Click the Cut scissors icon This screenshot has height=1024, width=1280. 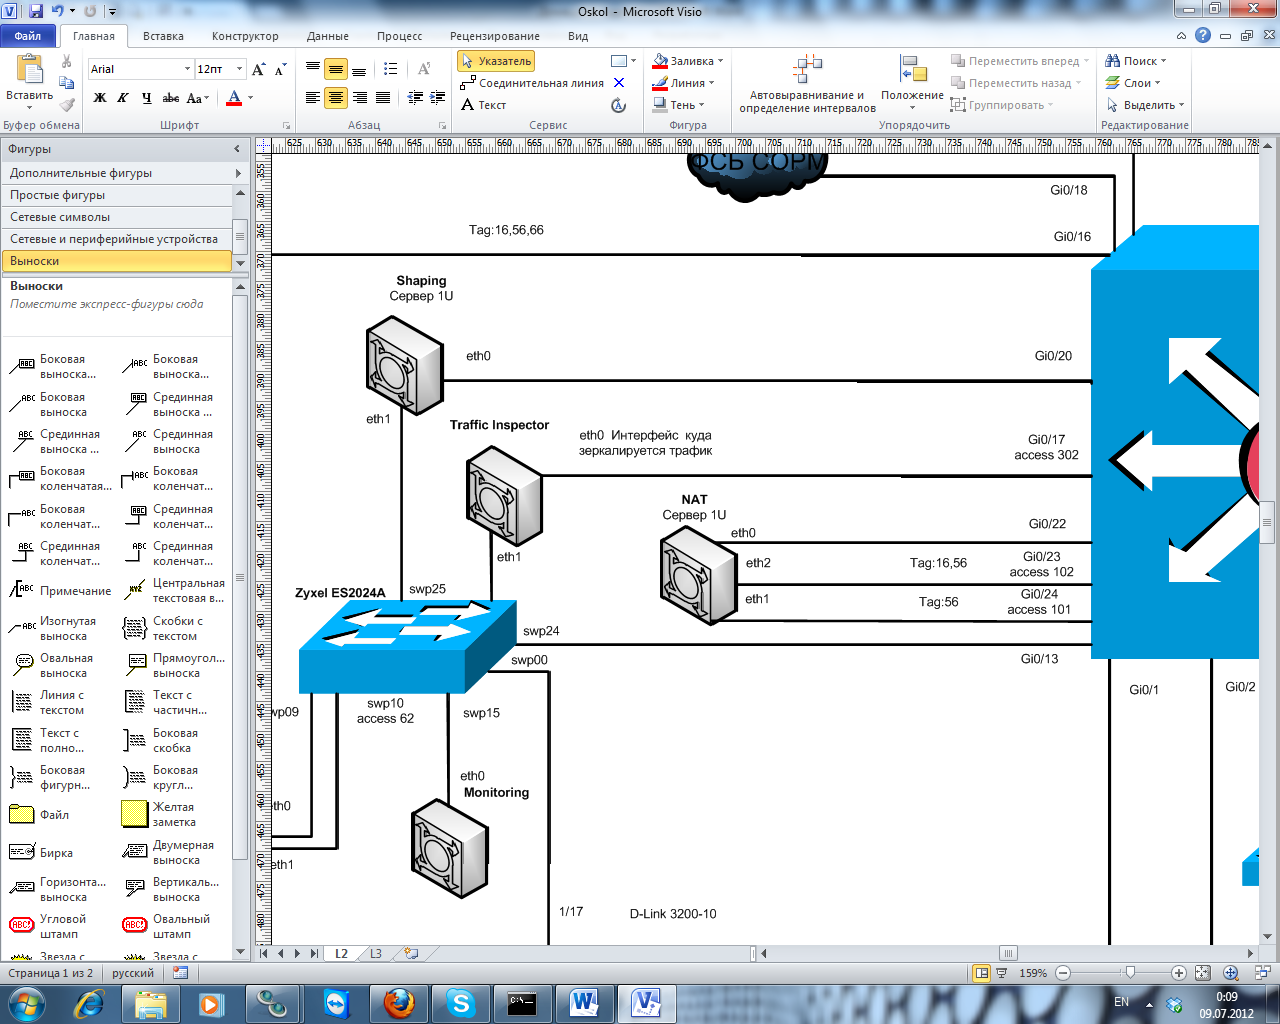click(x=67, y=62)
